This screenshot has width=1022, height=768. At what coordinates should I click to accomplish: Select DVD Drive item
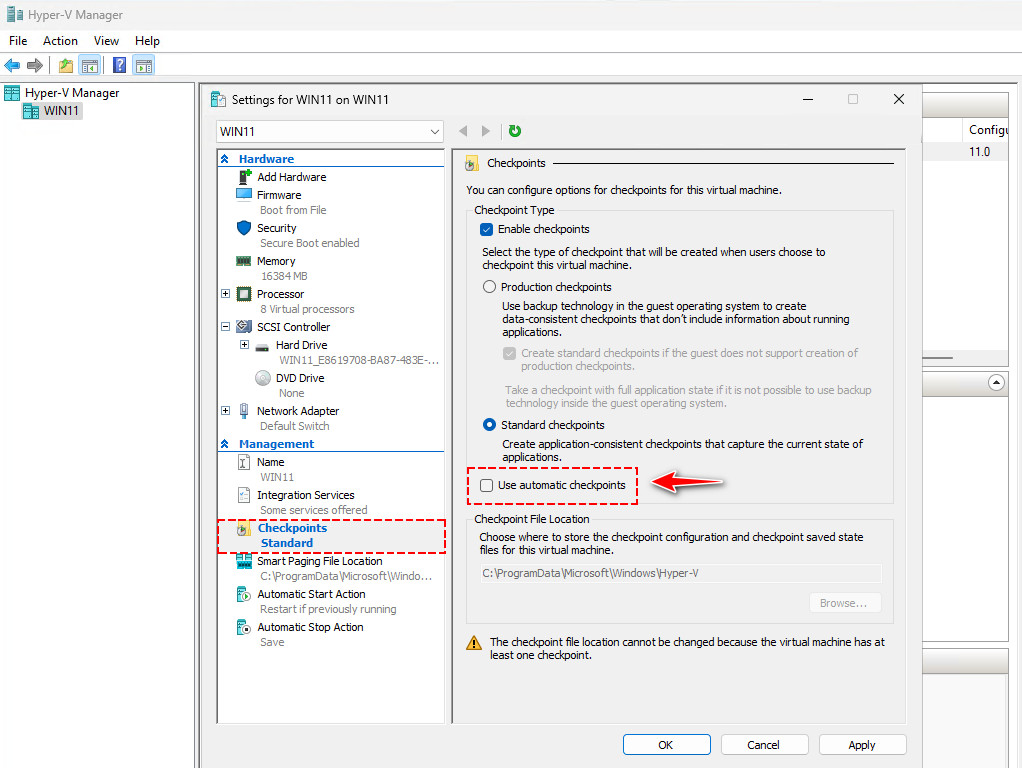(300, 378)
